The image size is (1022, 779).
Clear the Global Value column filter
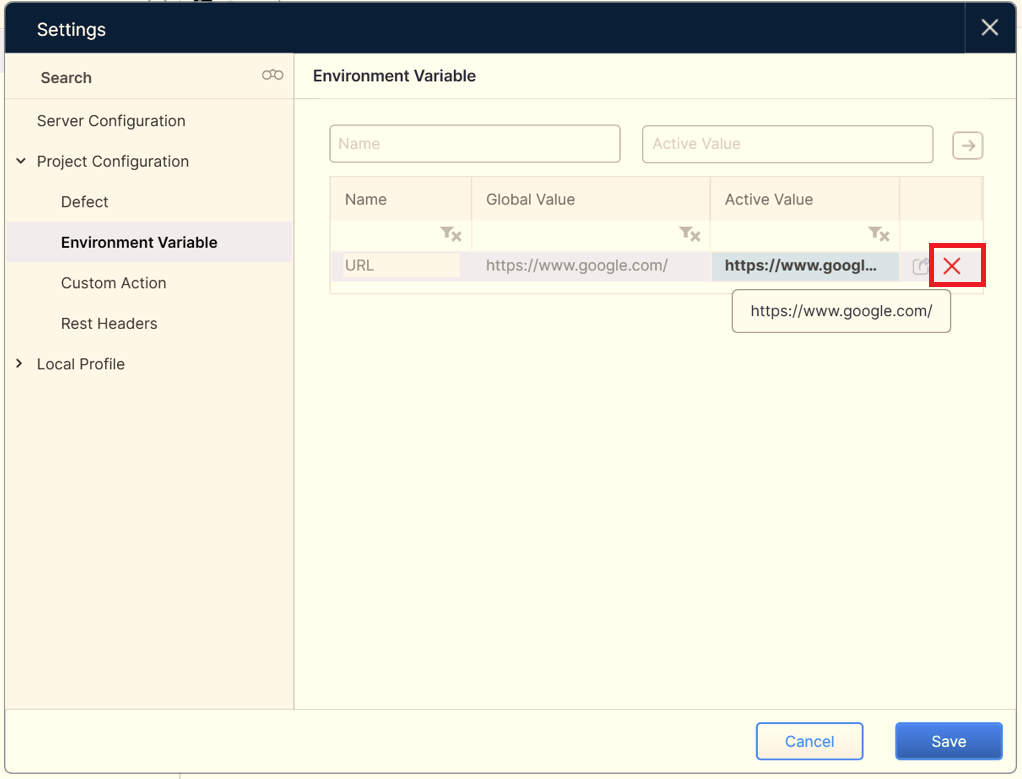pos(690,234)
